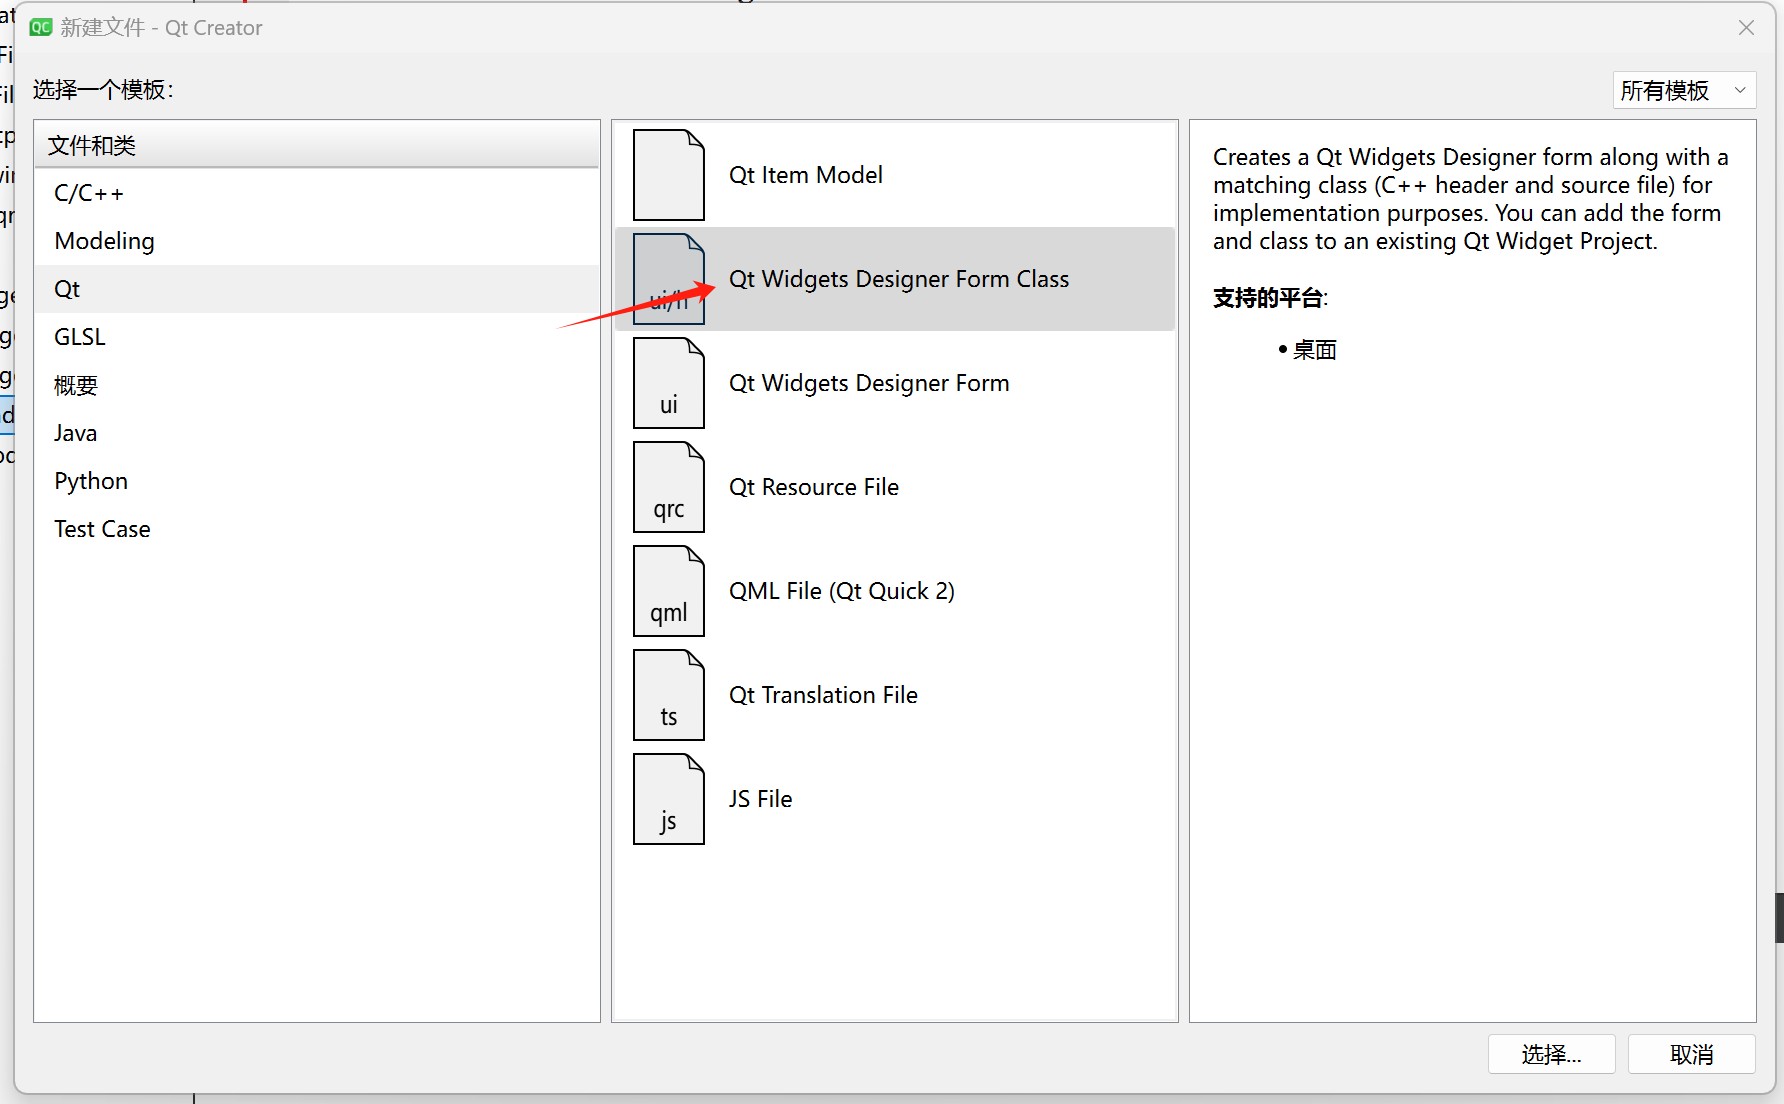Select the Modeling category
Viewport: 1784px width, 1104px height.
pyautogui.click(x=104, y=241)
